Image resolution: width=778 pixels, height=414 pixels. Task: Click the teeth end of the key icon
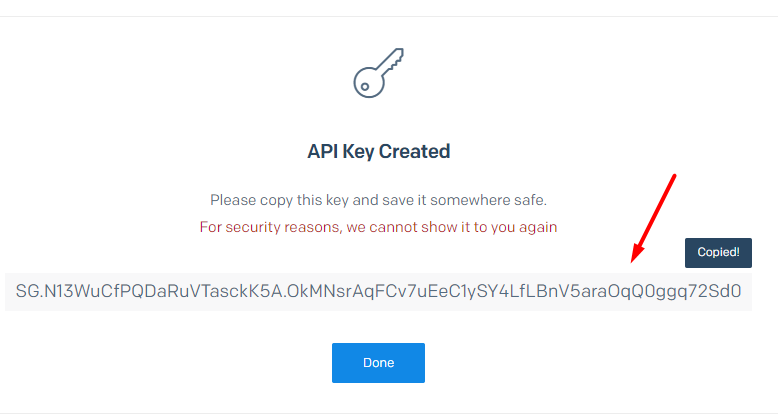pos(396,55)
